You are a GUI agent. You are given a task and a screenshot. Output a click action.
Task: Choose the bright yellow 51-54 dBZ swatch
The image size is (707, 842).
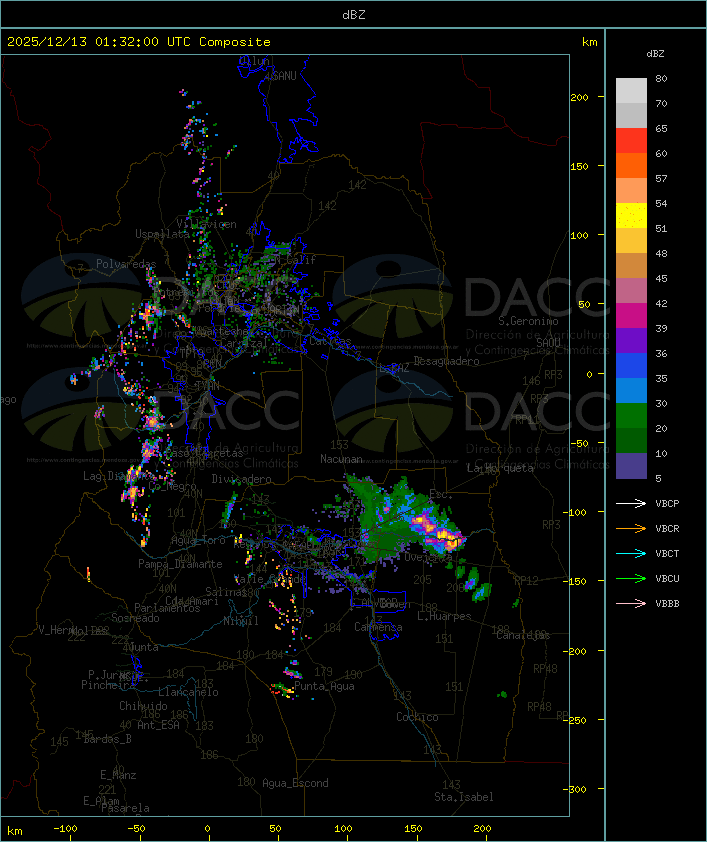pos(631,215)
